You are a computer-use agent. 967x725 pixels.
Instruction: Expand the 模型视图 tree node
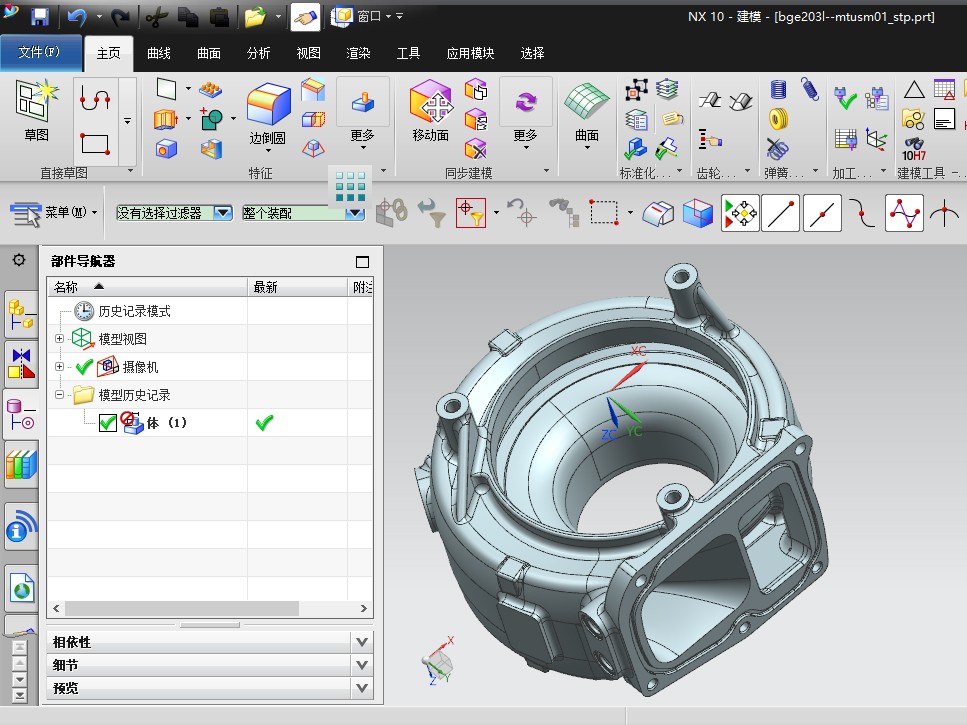pyautogui.click(x=59, y=339)
